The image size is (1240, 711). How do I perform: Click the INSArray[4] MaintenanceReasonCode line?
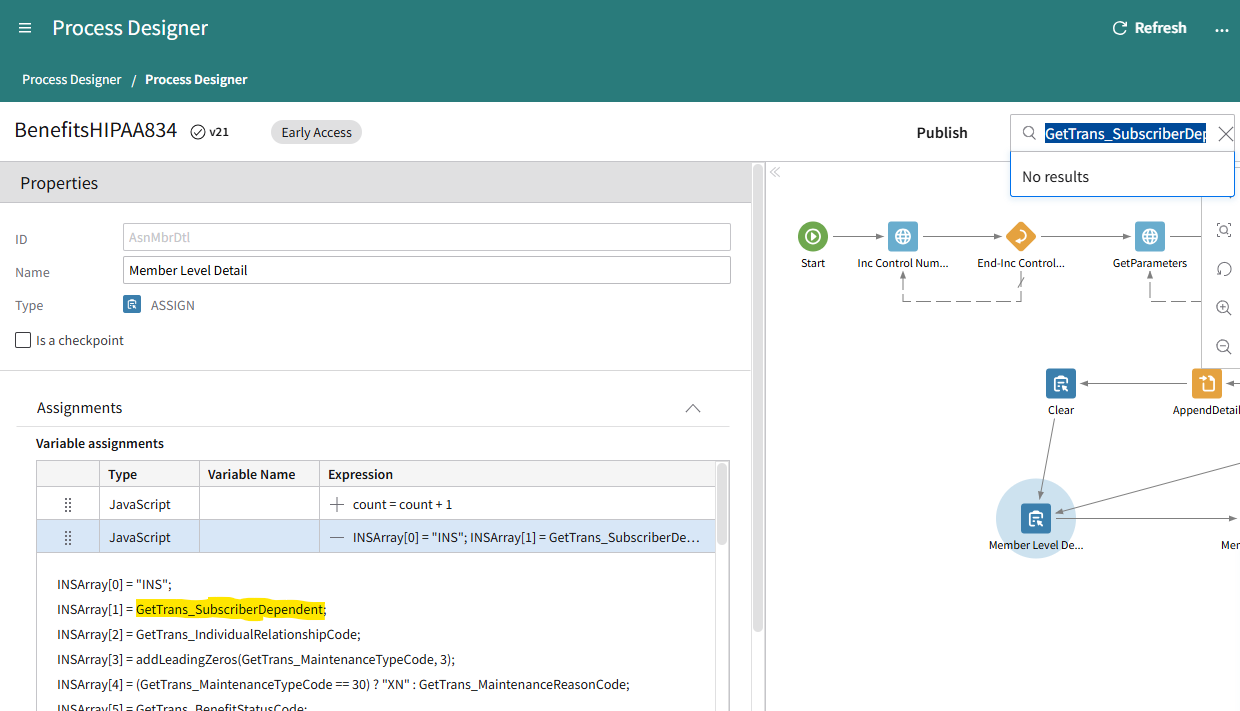point(343,684)
